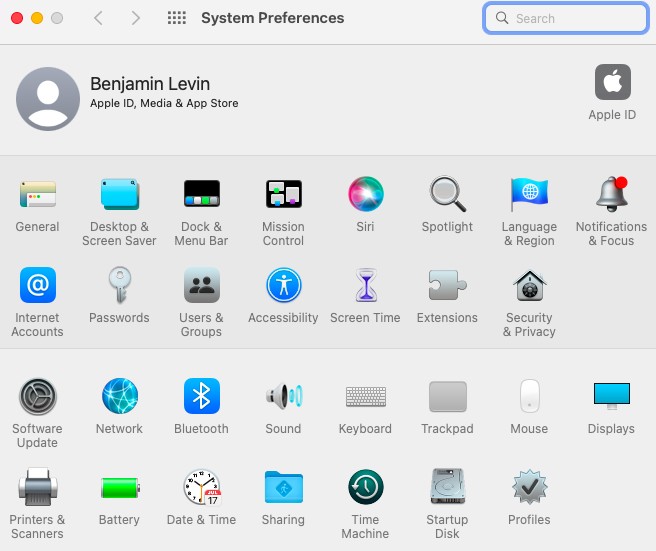Click the Apple ID icon

[612, 82]
